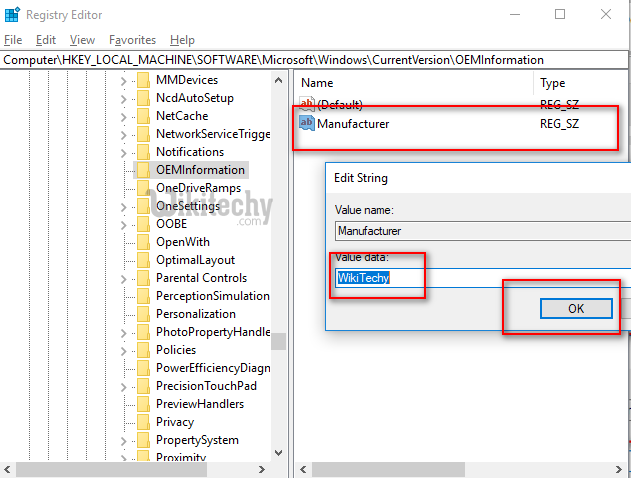This screenshot has height=478, width=631.
Task: Click the registry path address bar
Action: 300,60
